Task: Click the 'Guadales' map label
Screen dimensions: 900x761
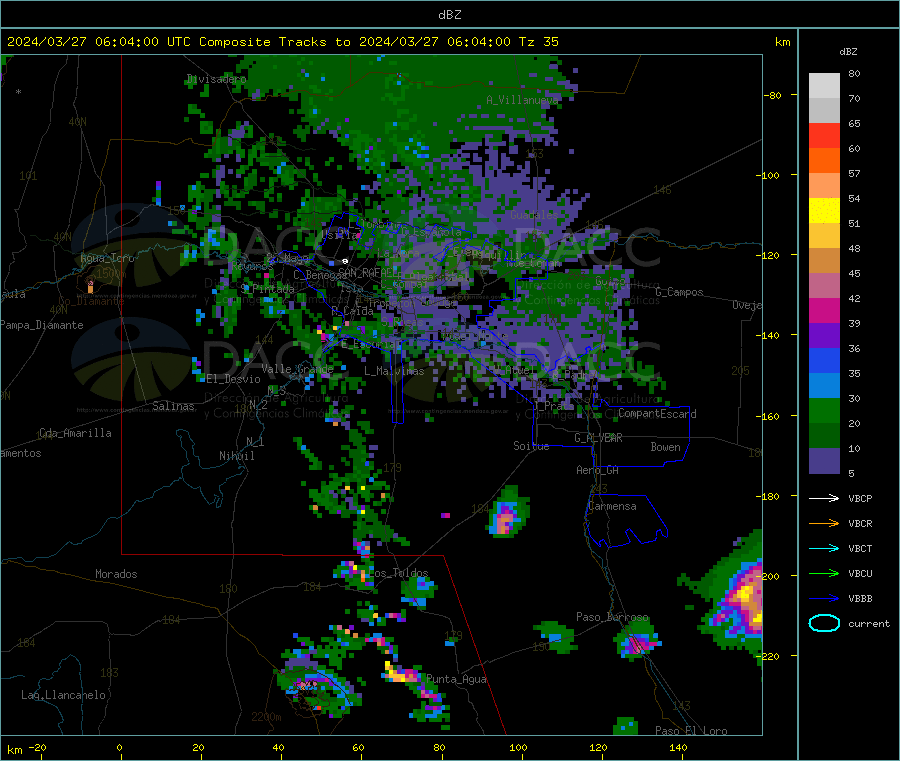Action: [x=534, y=215]
